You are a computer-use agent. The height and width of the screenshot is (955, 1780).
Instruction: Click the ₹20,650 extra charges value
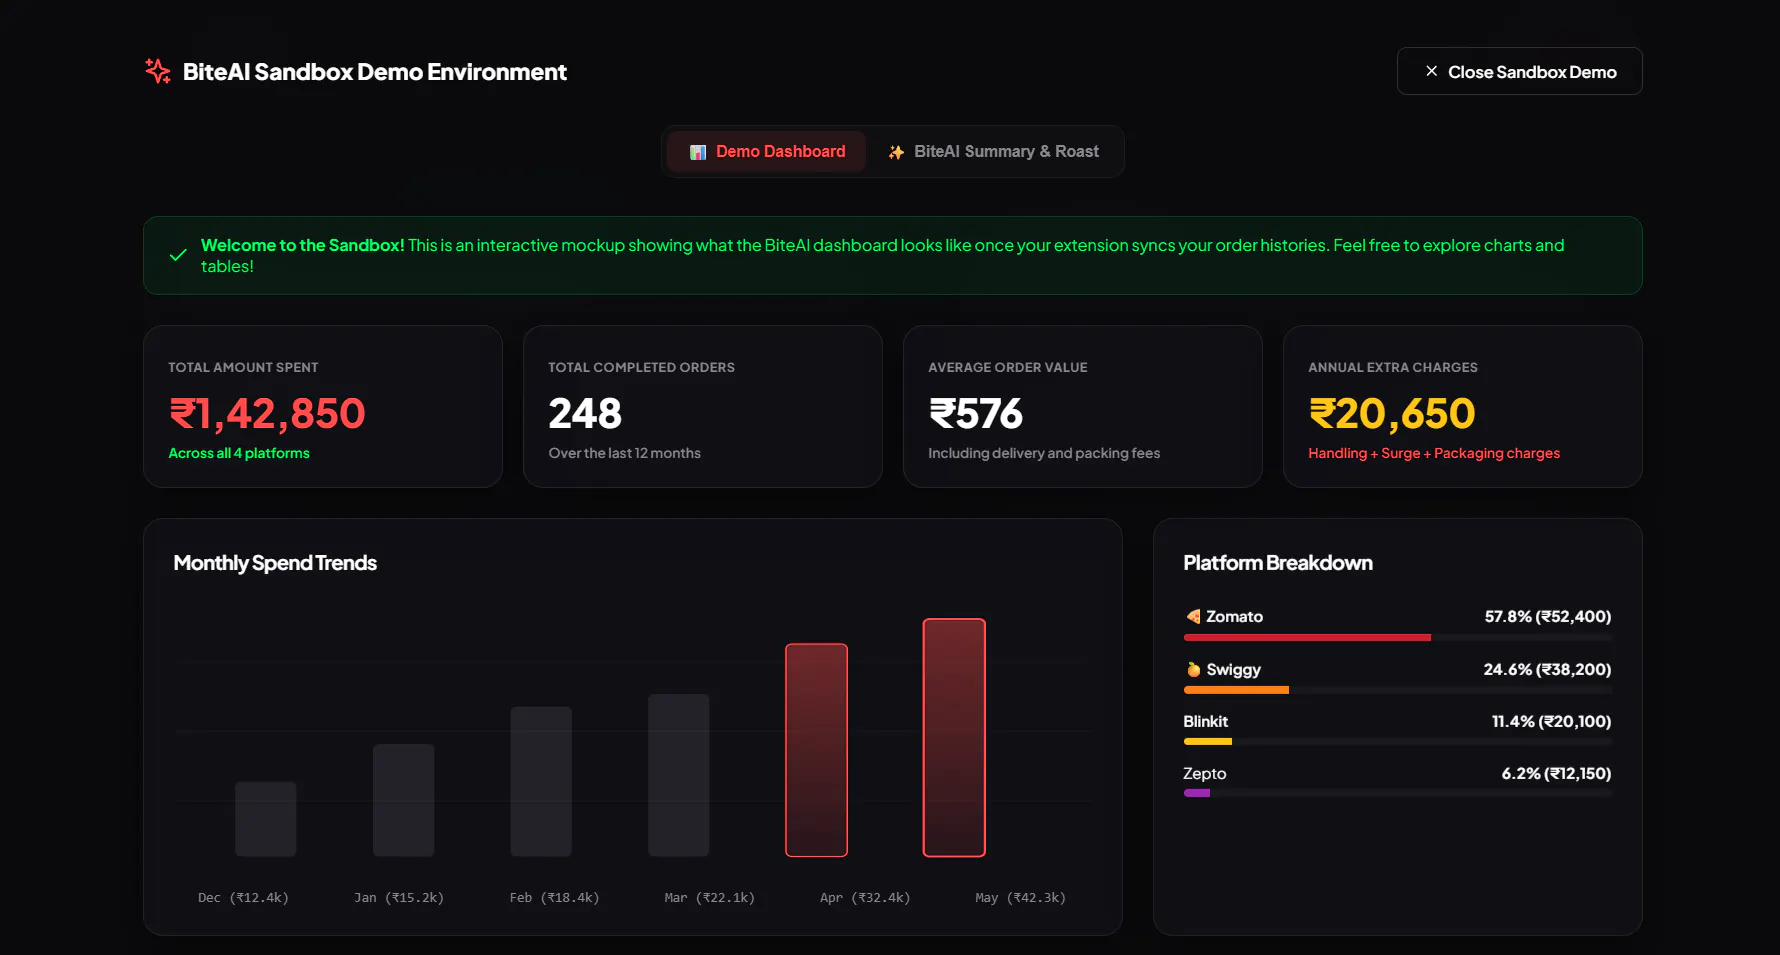pyautogui.click(x=1392, y=413)
